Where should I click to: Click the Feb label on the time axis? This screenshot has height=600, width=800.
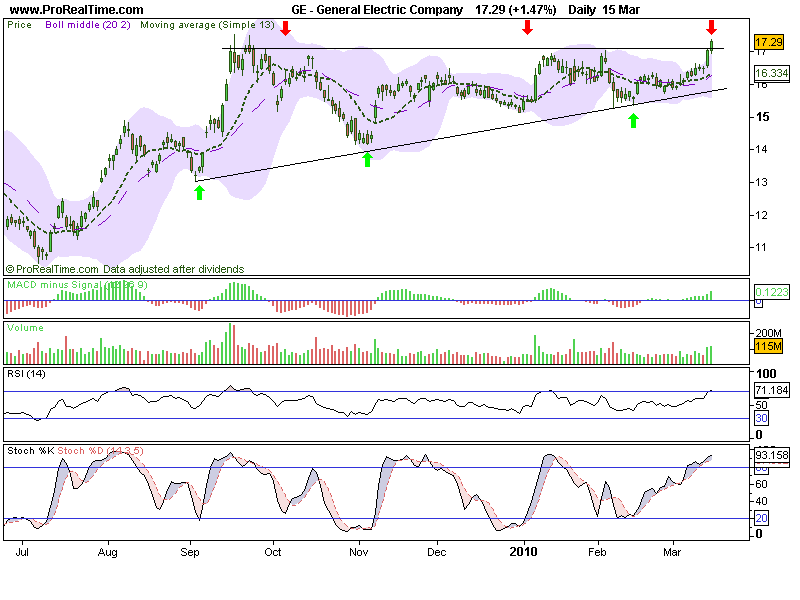tap(597, 552)
